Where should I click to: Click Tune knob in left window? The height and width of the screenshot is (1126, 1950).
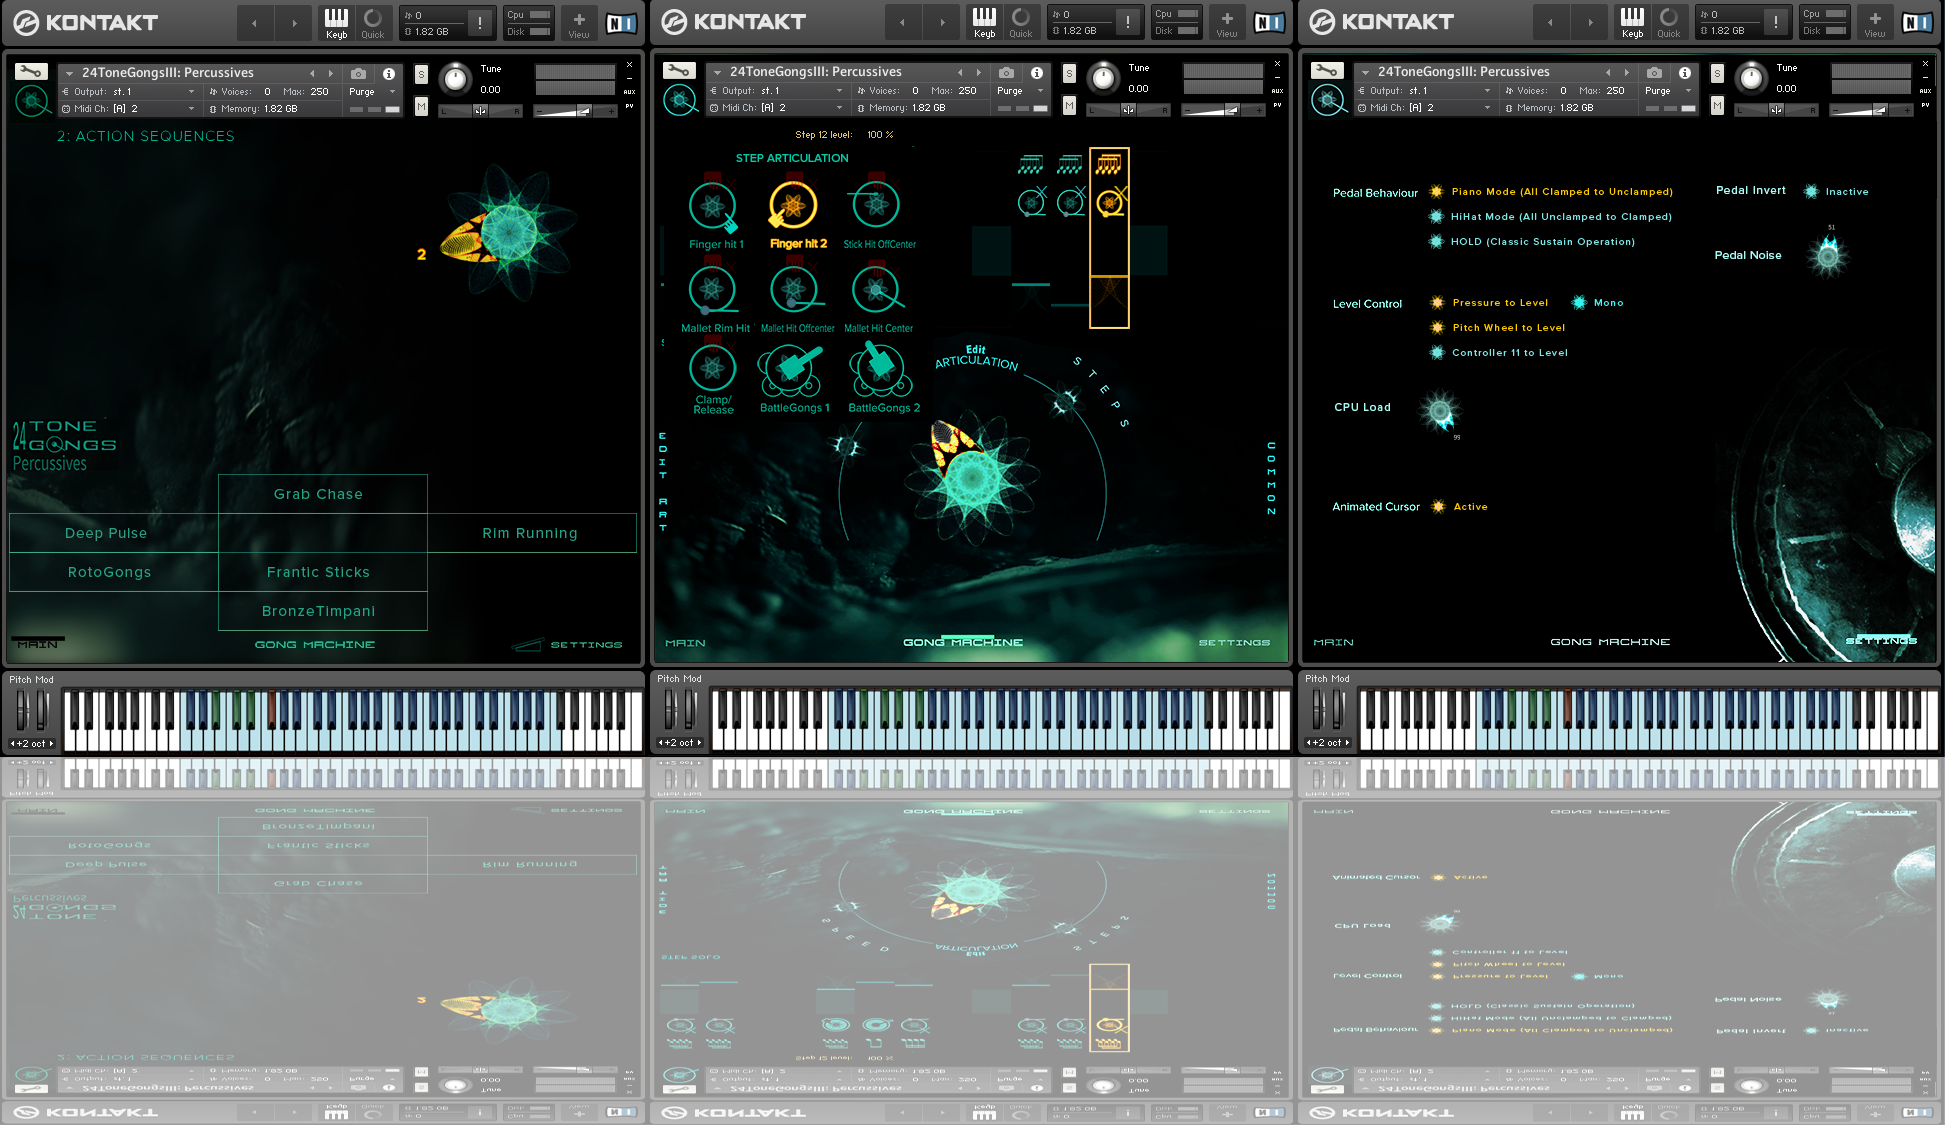click(455, 78)
